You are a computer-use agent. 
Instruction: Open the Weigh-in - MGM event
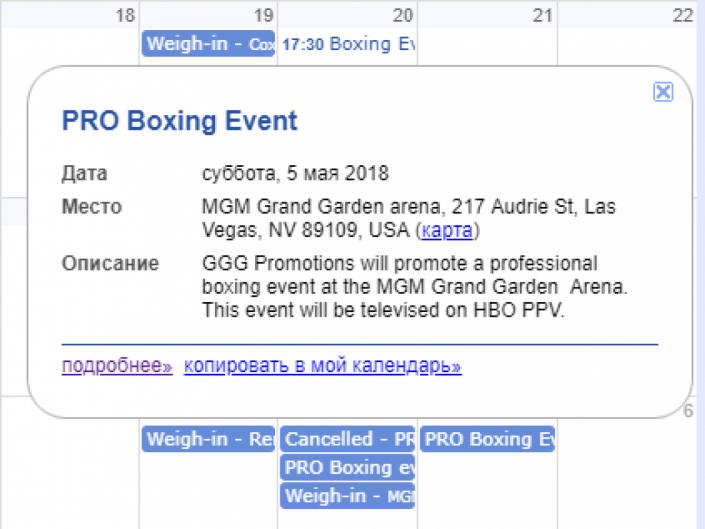tap(347, 495)
